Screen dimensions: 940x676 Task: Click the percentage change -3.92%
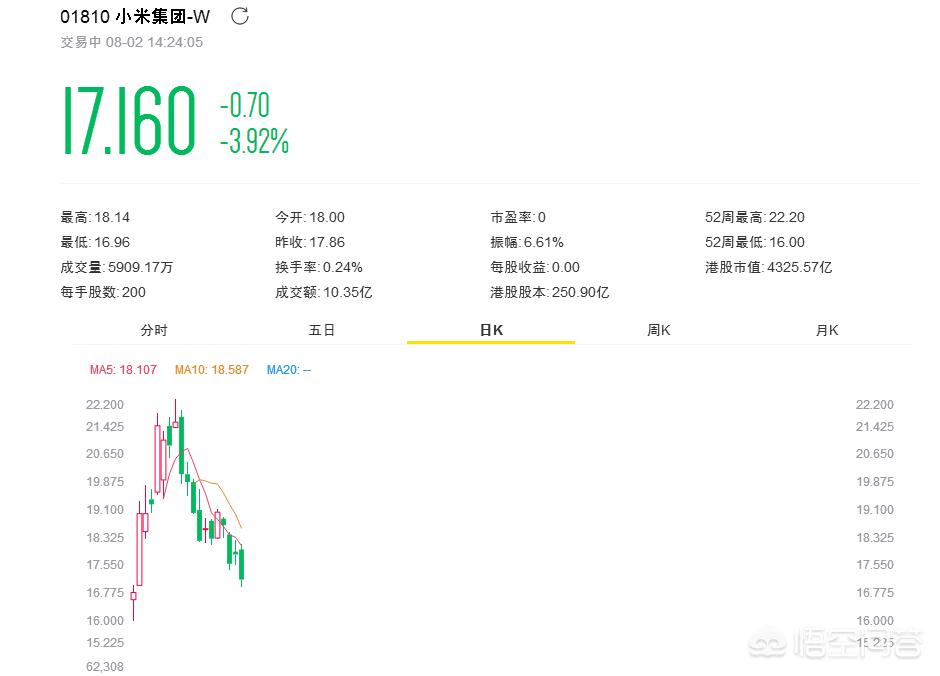pyautogui.click(x=254, y=141)
